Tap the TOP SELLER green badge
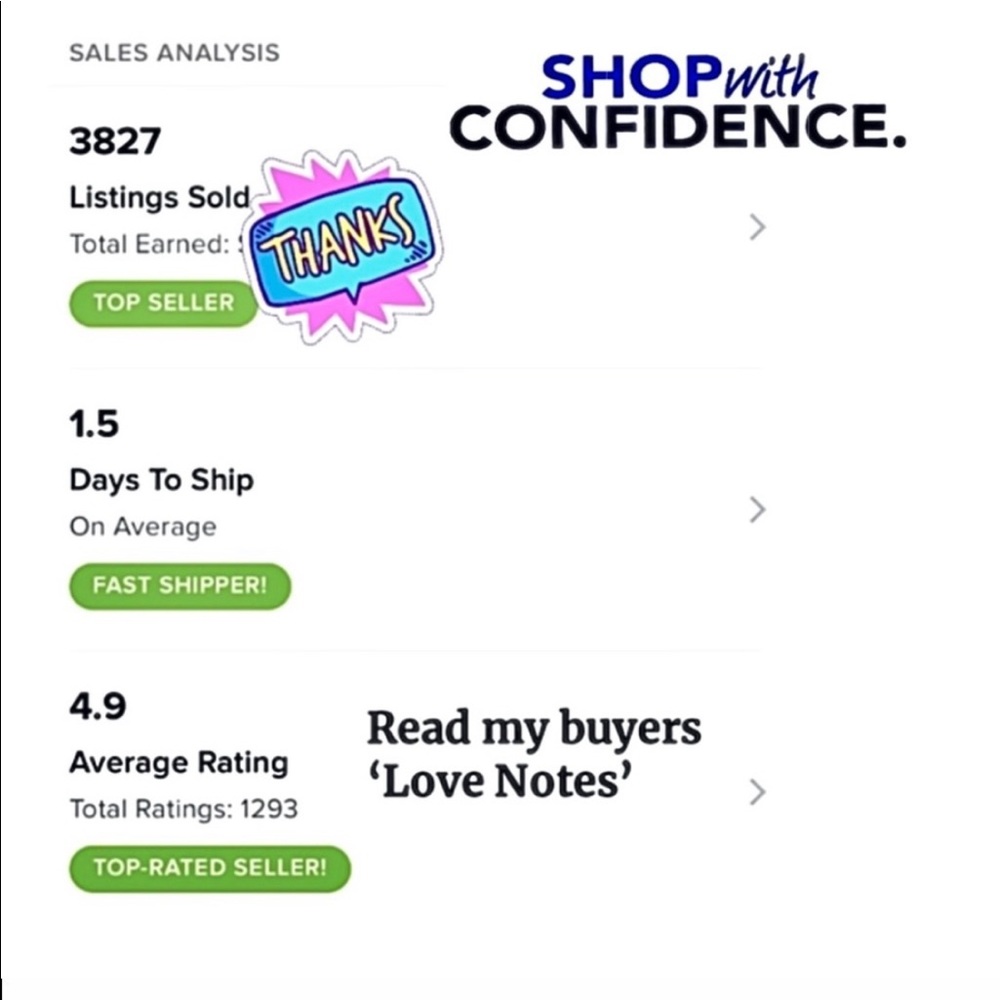Image resolution: width=1000 pixels, height=1000 pixels. tap(163, 303)
